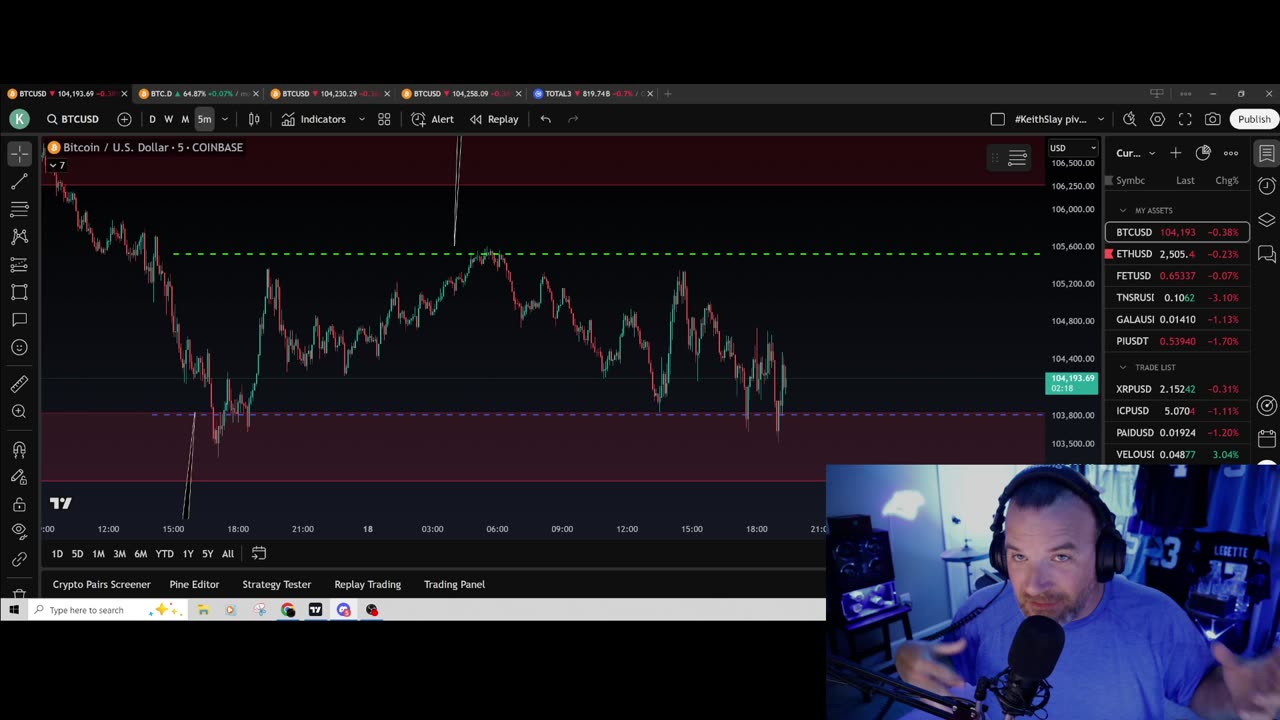Open the object tree layers sidebar icon
The height and width of the screenshot is (720, 1280).
click(x=1266, y=220)
